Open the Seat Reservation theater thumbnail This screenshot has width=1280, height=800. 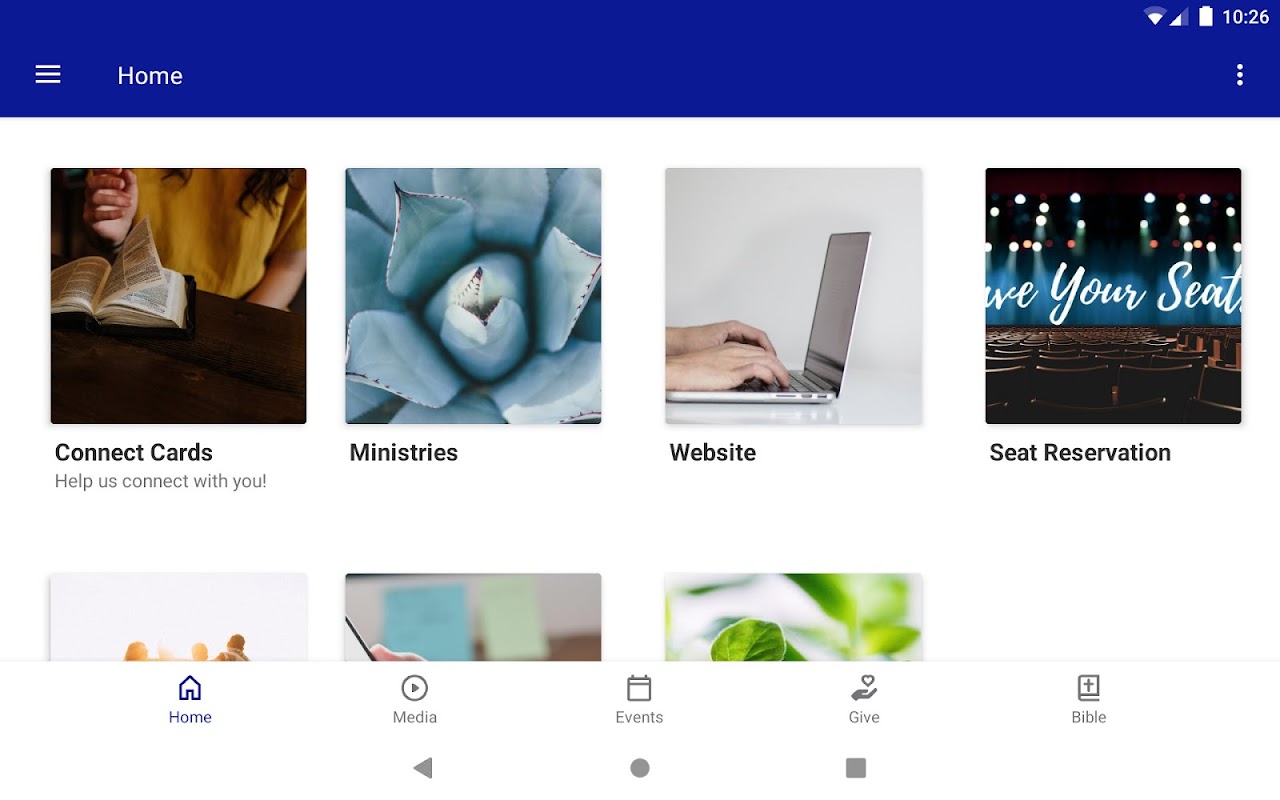pyautogui.click(x=1113, y=296)
